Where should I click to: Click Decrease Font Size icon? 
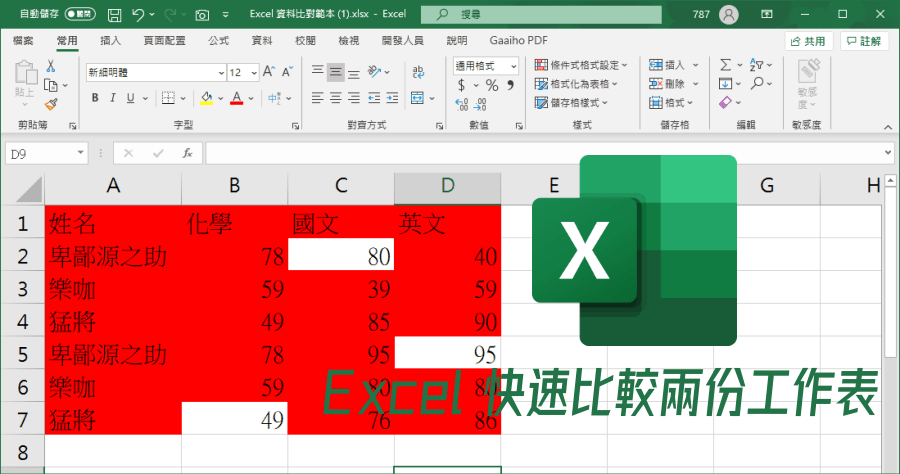click(x=287, y=72)
